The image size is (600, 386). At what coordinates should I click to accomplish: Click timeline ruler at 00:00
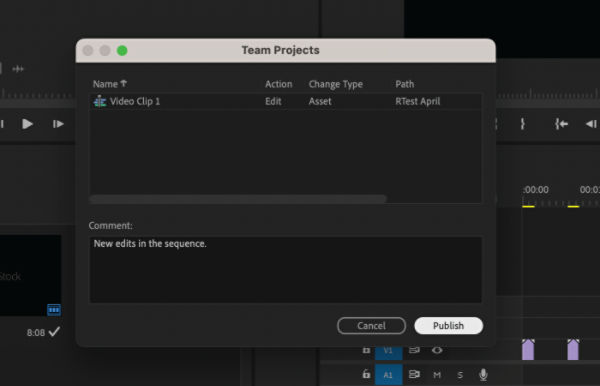point(536,190)
